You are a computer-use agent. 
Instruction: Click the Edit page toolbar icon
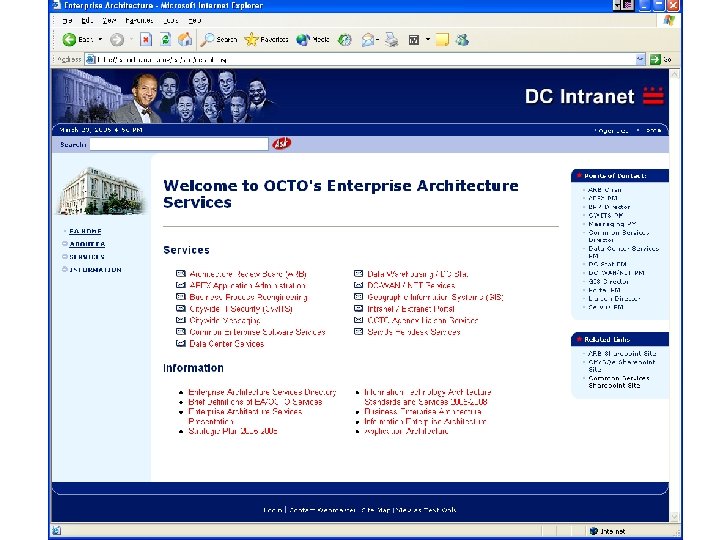pyautogui.click(x=414, y=40)
